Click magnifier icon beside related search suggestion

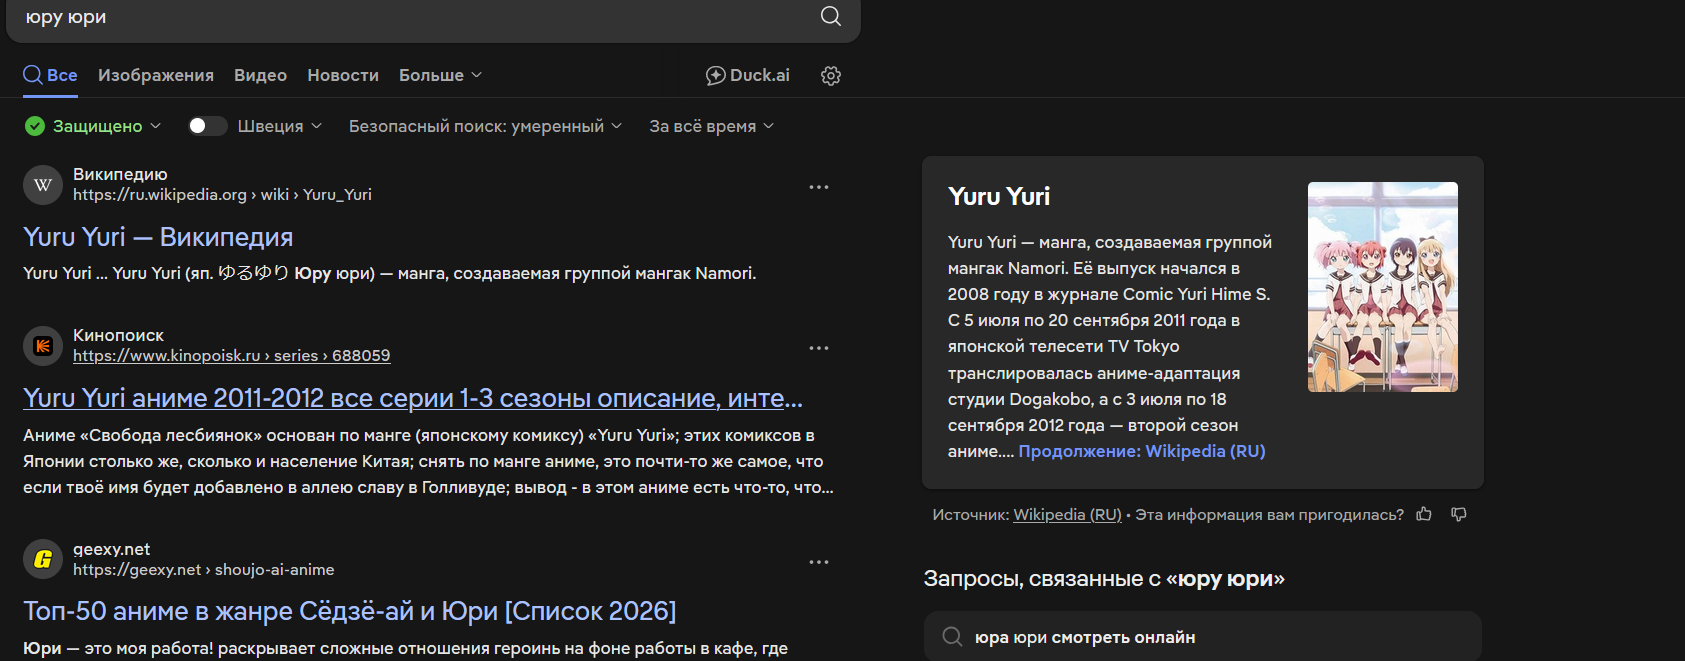click(x=953, y=637)
